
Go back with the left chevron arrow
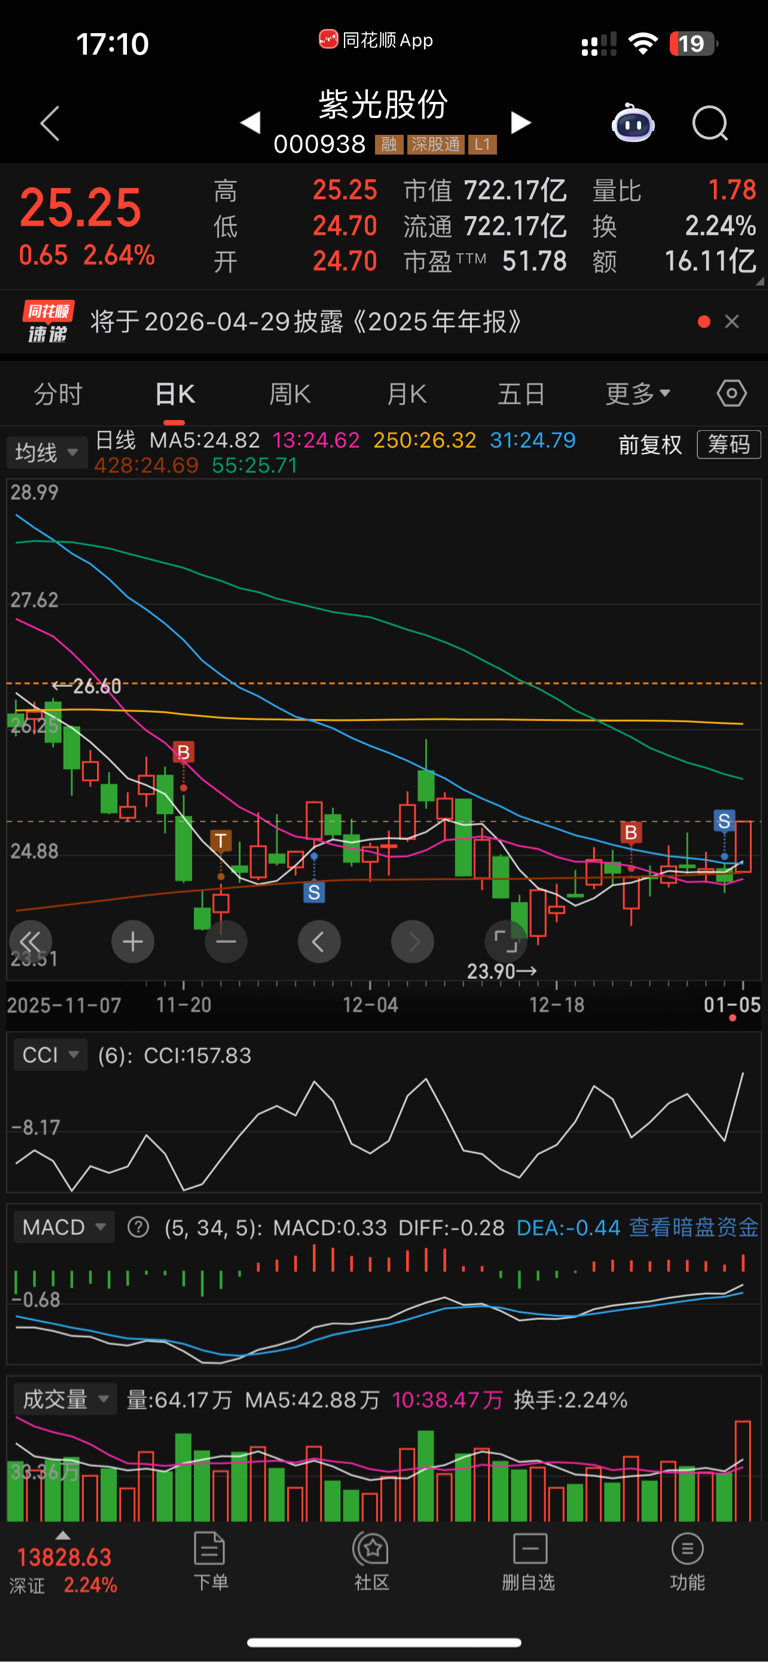coord(50,123)
